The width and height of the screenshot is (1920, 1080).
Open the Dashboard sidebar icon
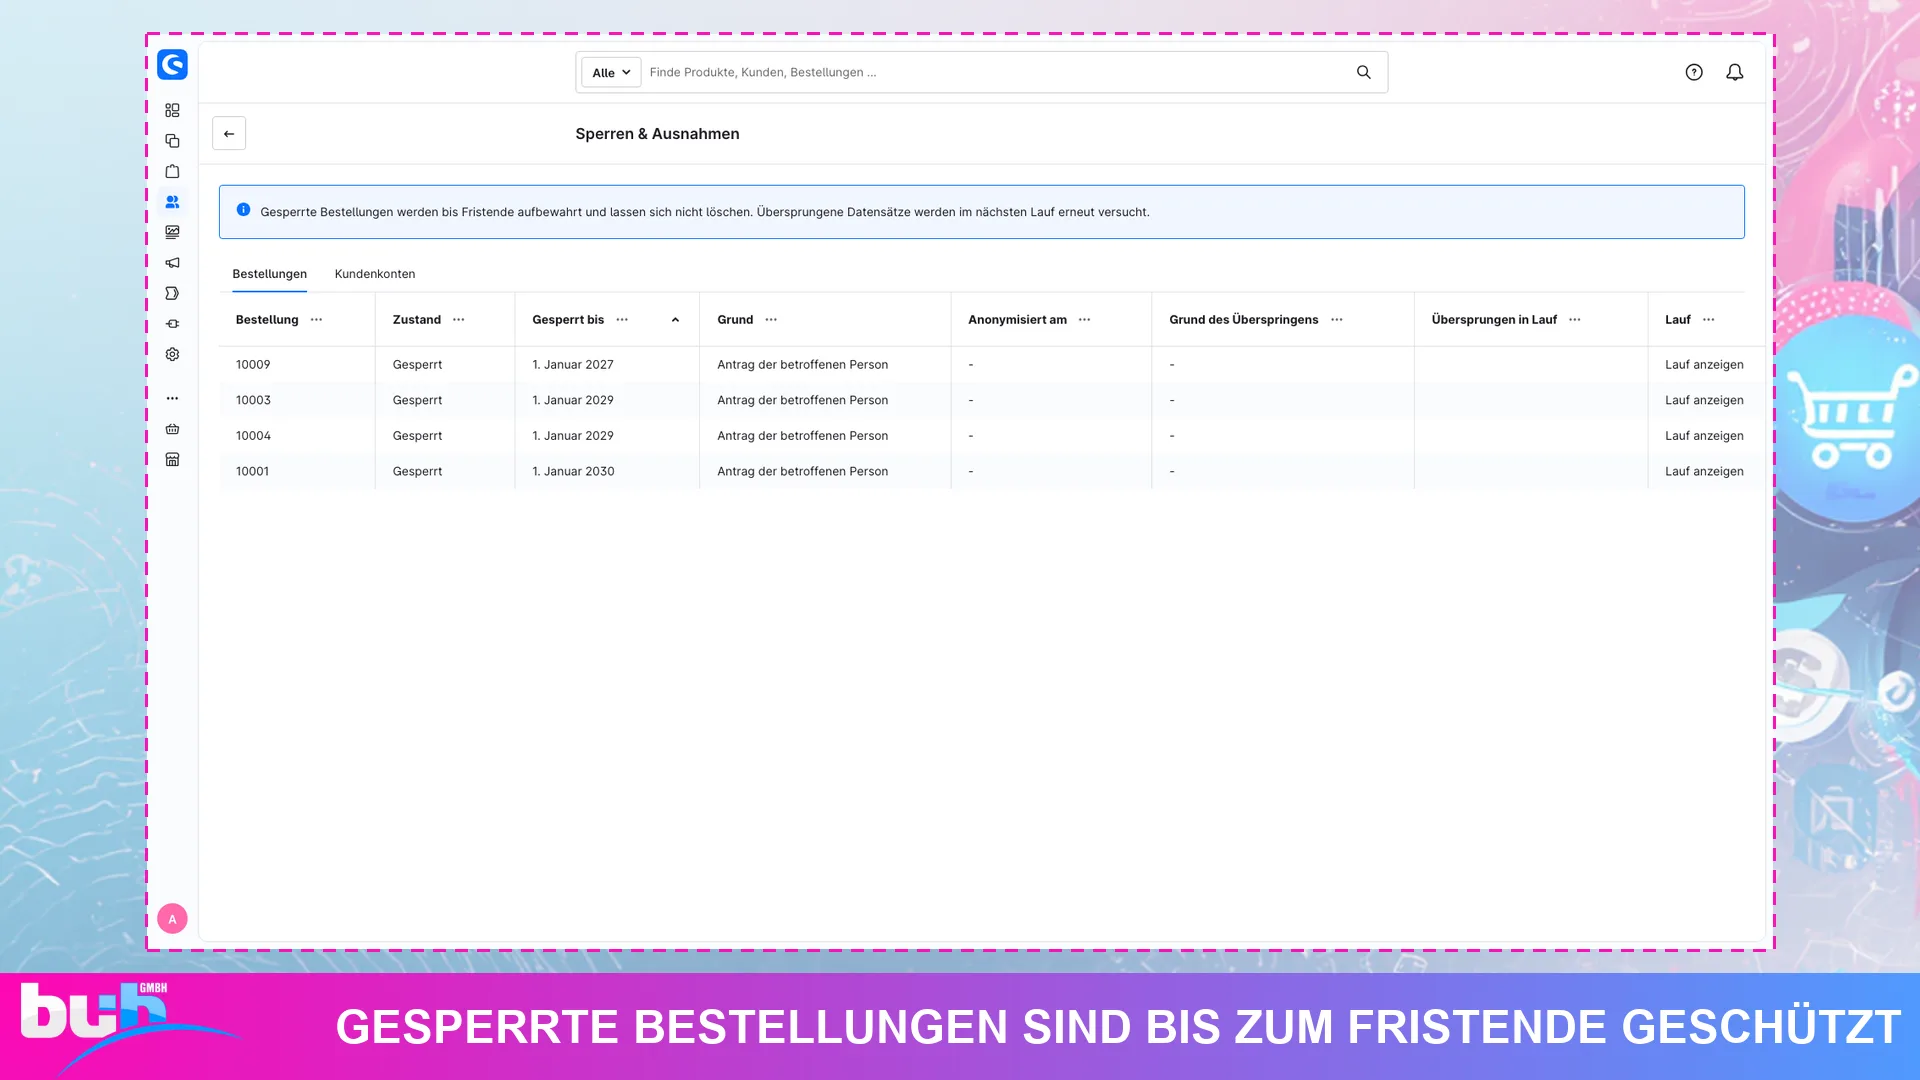click(172, 110)
